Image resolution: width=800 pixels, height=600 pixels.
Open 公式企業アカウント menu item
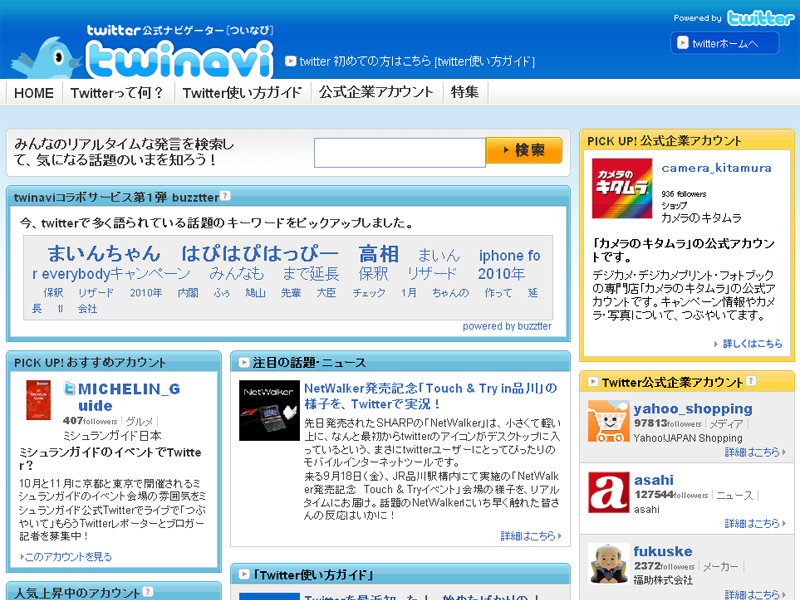tap(376, 92)
